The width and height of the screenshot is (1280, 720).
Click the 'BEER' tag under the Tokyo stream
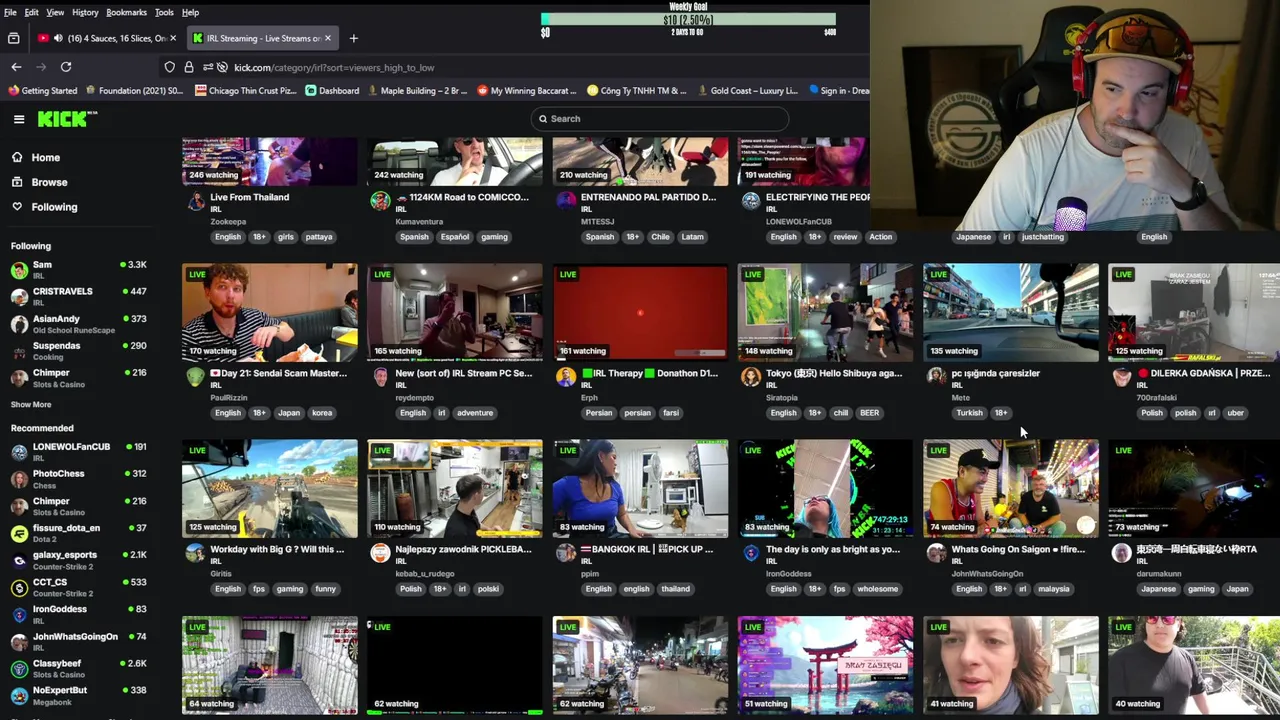click(869, 413)
